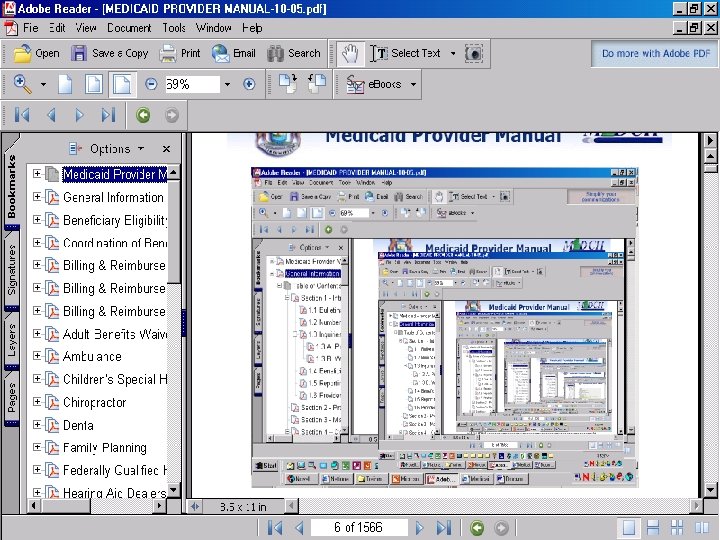Click previous page arrow in status bar
Screen dimensions: 720x540
(x=299, y=528)
